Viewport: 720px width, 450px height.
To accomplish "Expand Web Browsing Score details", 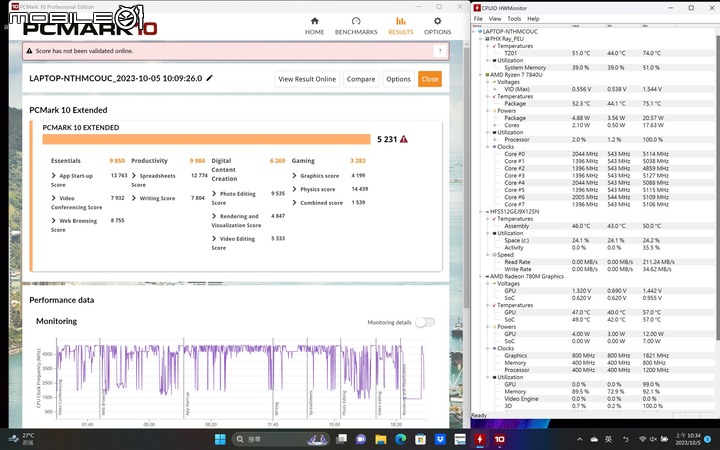I will coord(53,220).
